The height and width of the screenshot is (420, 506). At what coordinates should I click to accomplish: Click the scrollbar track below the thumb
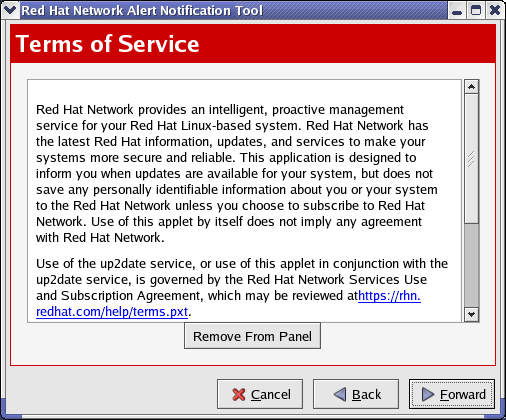[x=471, y=265]
